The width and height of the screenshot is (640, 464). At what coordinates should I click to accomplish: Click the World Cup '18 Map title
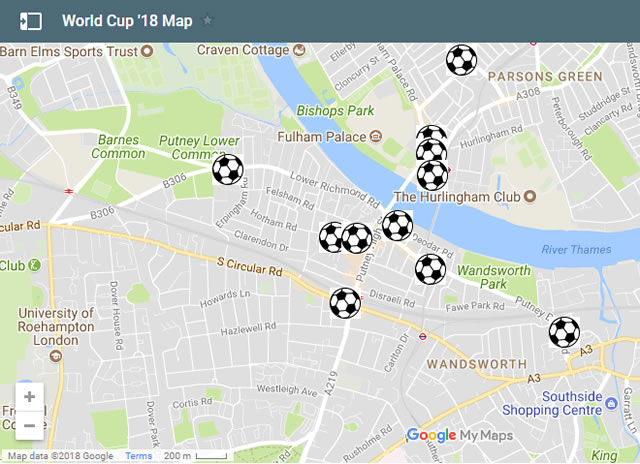(127, 20)
